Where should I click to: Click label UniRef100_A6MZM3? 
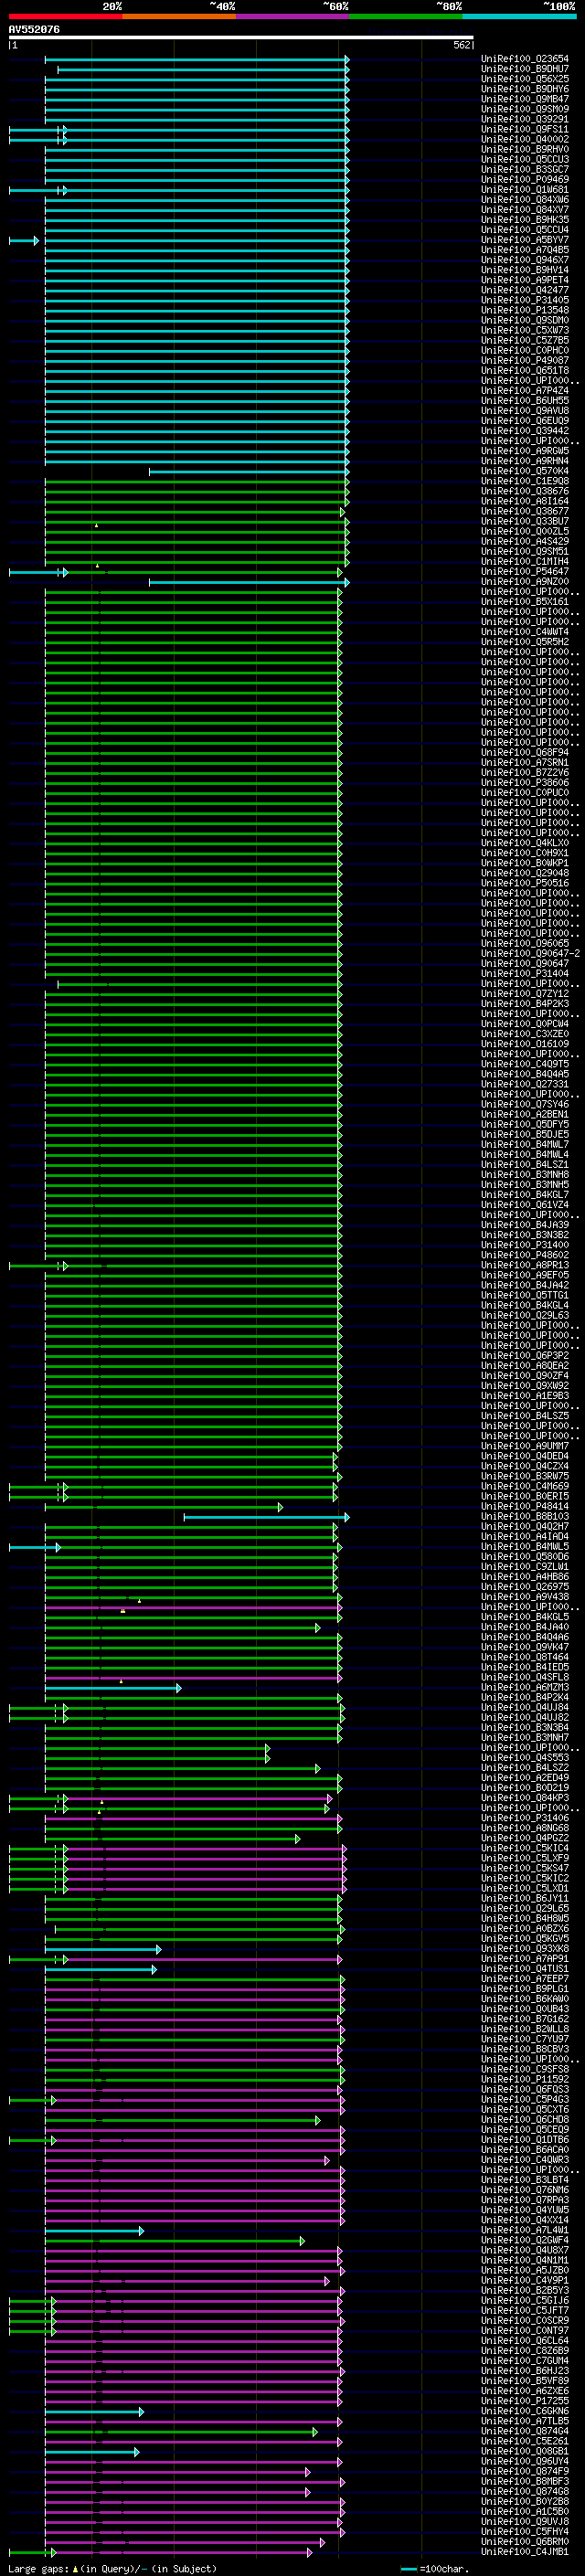pos(525,1688)
